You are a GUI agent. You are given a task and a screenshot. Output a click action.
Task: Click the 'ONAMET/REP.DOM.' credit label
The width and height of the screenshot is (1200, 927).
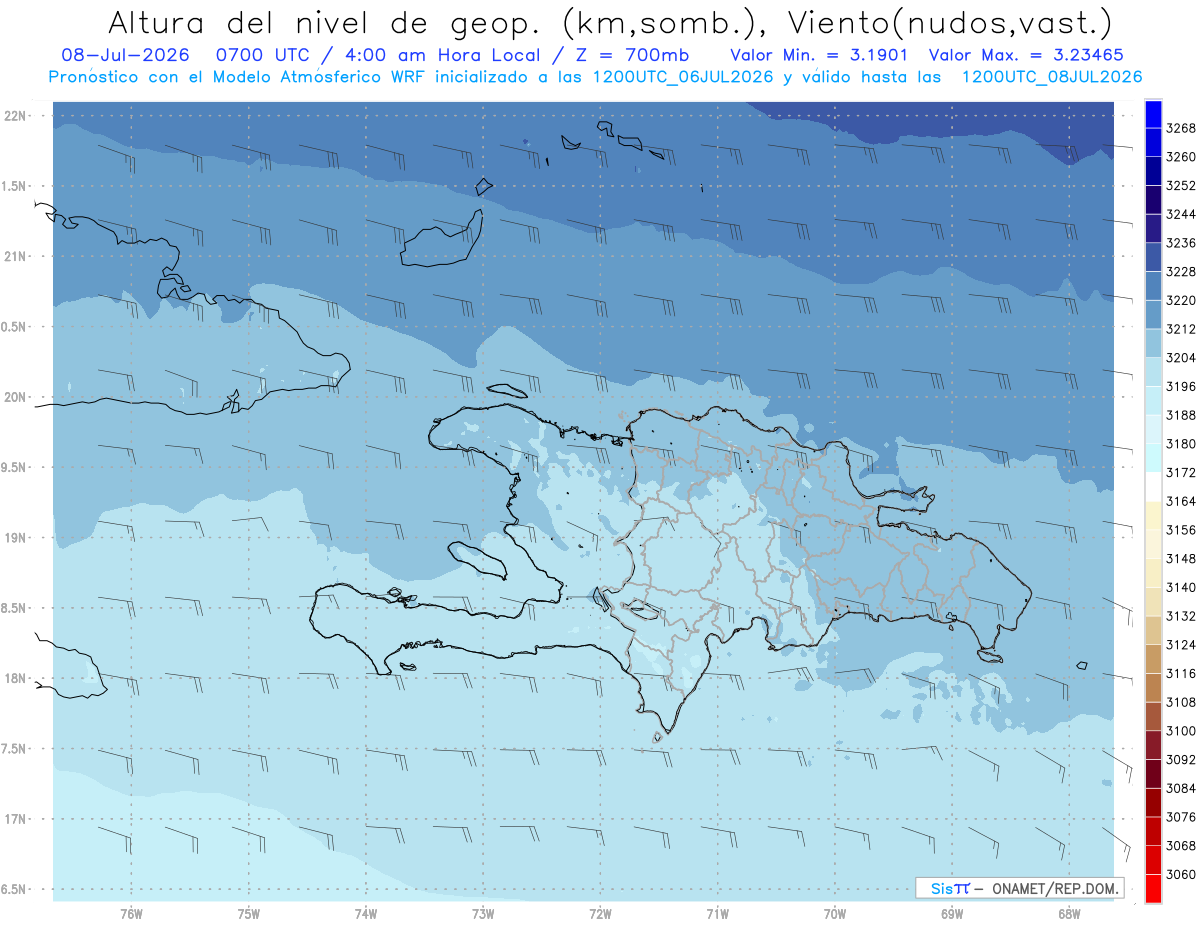pyautogui.click(x=1054, y=888)
